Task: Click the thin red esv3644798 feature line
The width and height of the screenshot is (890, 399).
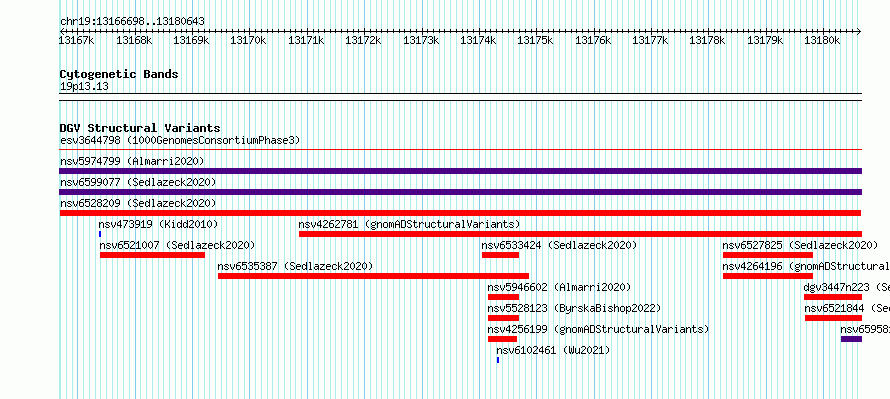Action: pyautogui.click(x=461, y=150)
